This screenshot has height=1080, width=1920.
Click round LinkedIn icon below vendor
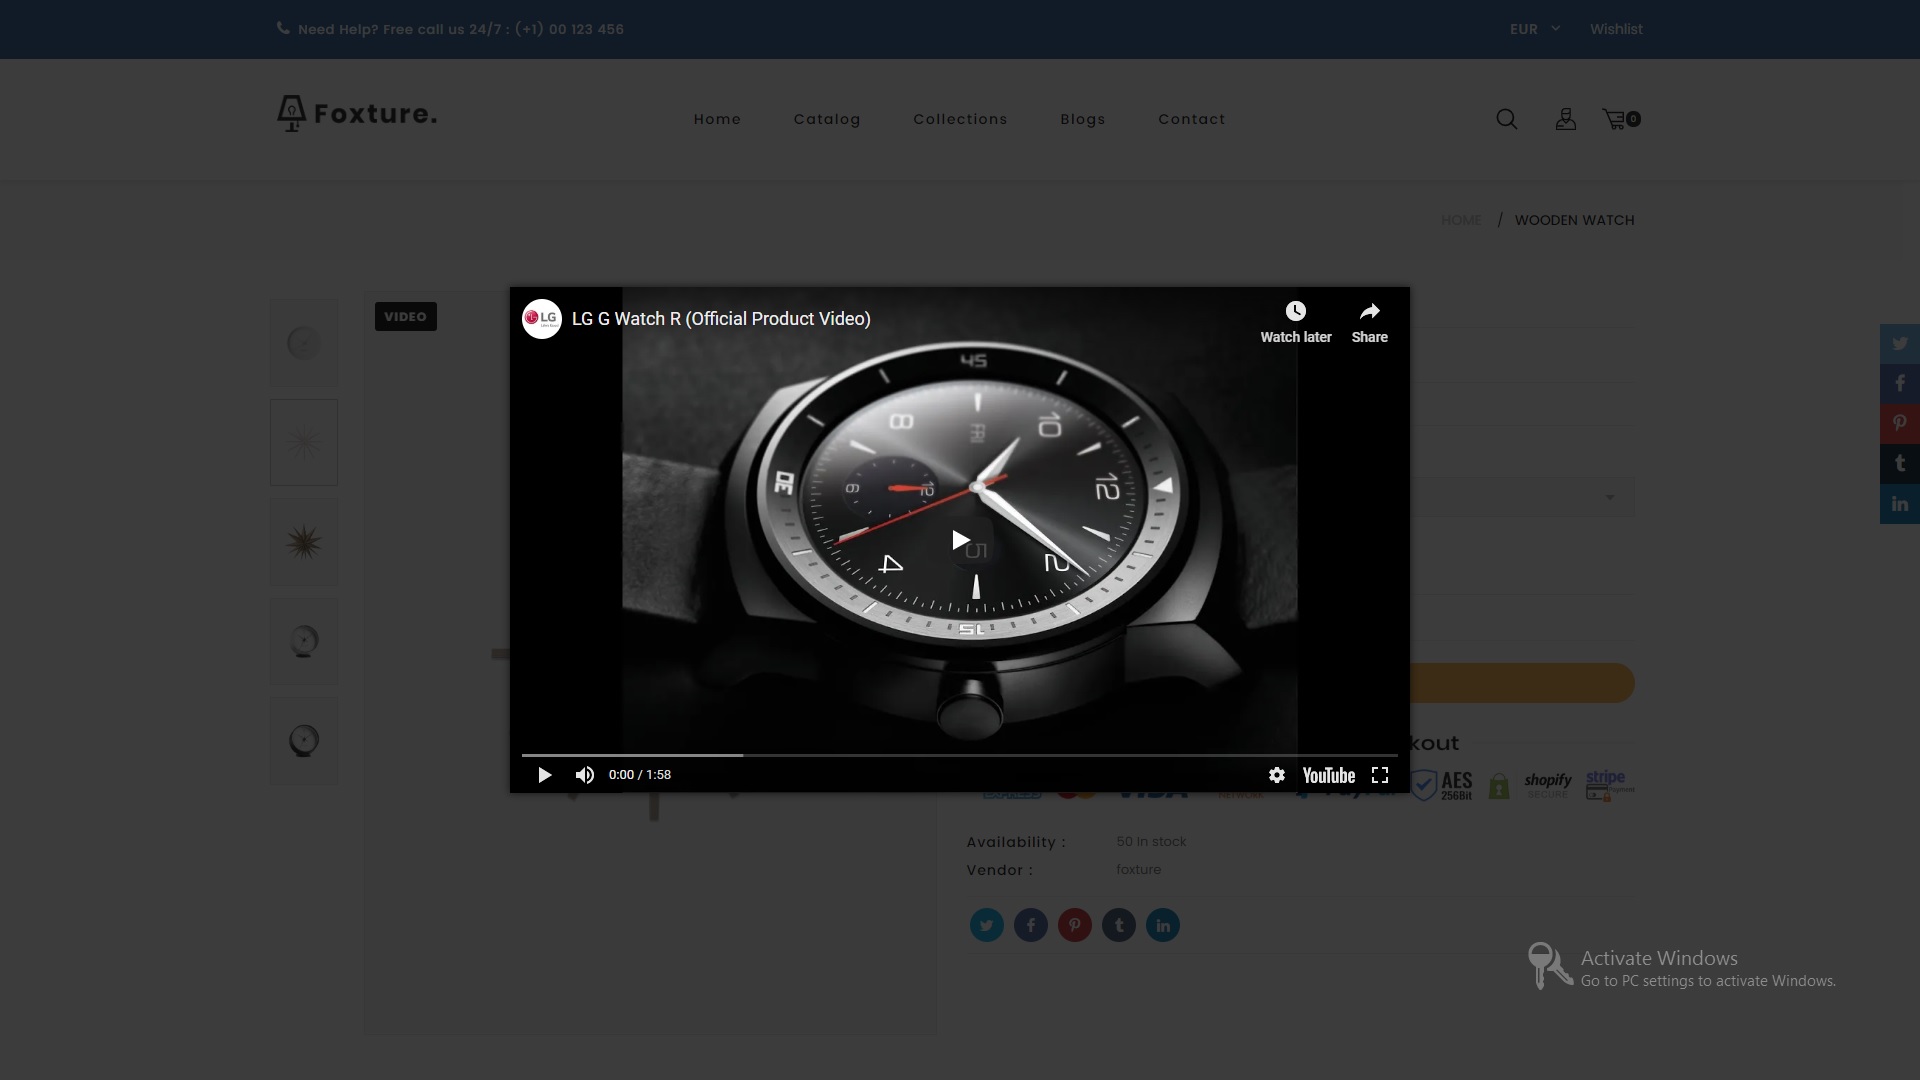point(1163,925)
